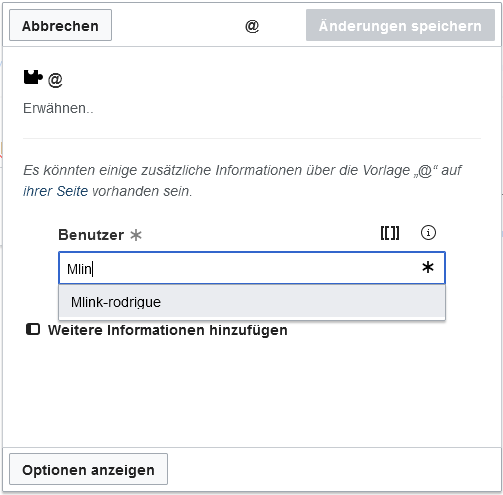
Task: Click the black asterisk inside the Benutzer field
Action: (x=428, y=267)
